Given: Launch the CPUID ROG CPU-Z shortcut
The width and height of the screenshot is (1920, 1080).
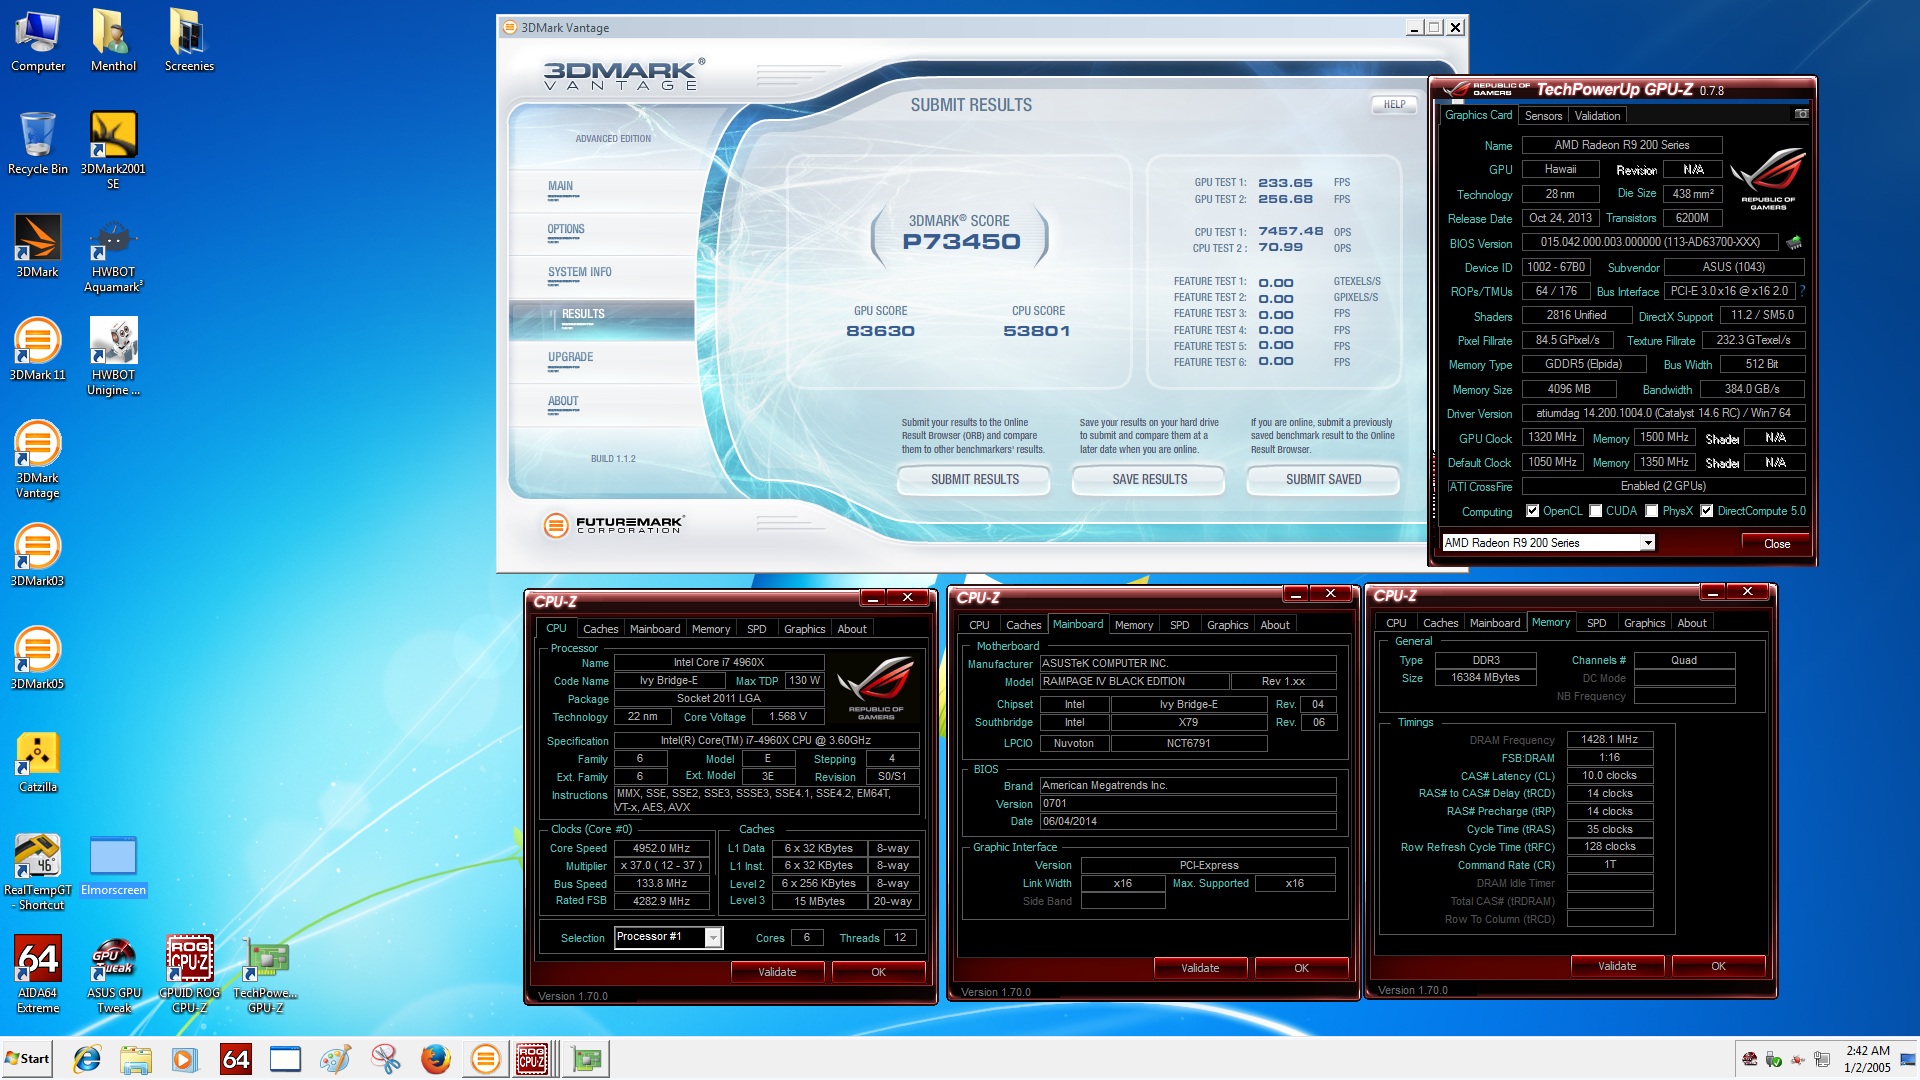Looking at the screenshot, I should (x=189, y=975).
